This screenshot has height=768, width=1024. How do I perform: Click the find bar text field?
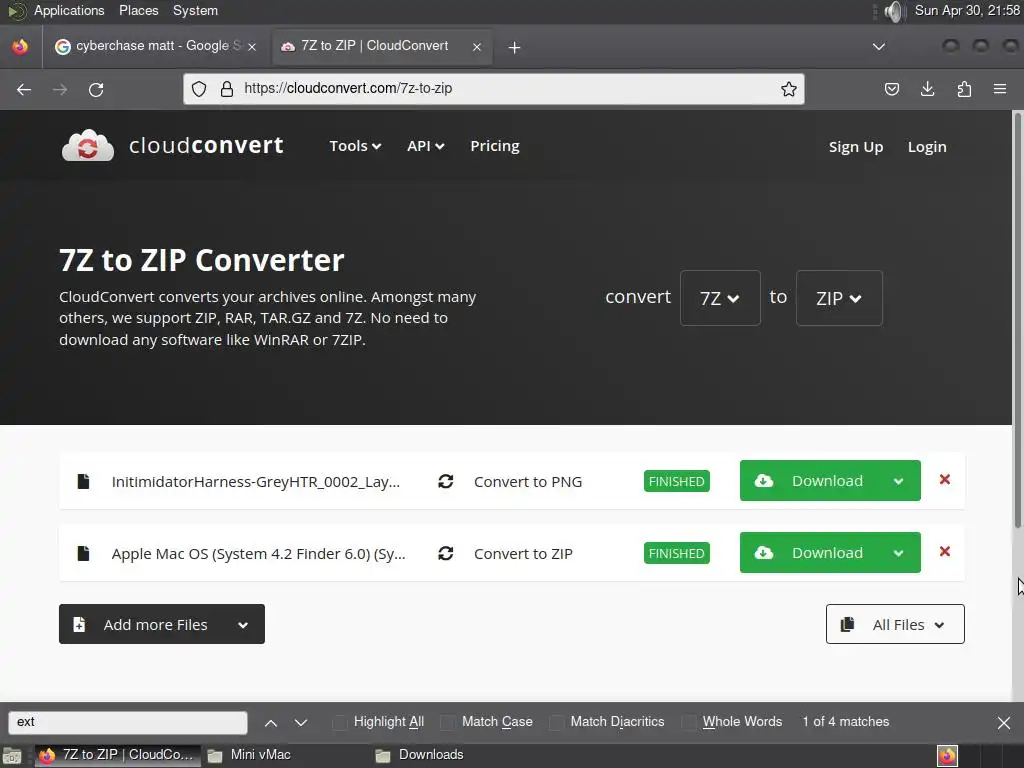pyautogui.click(x=128, y=722)
